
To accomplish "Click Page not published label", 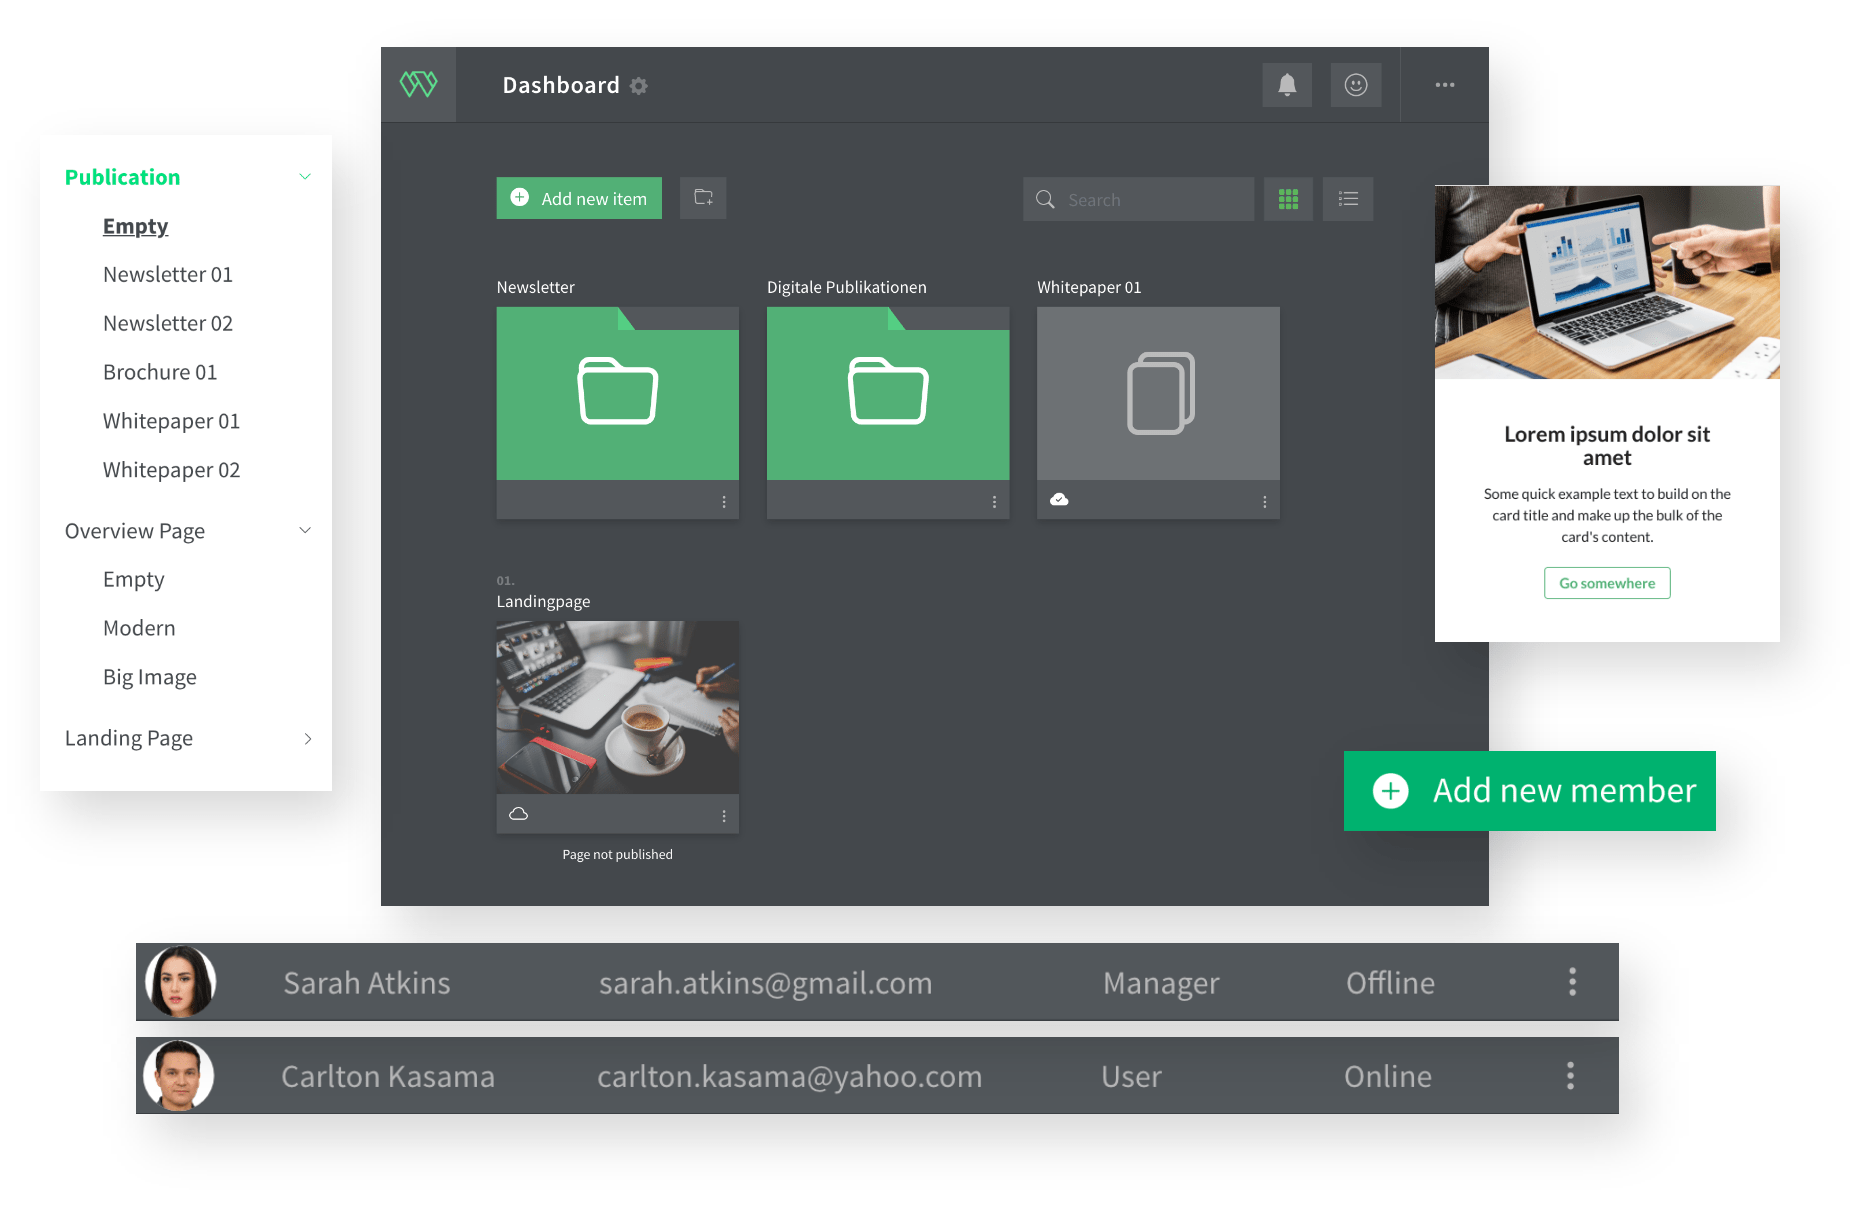I will 617,854.
